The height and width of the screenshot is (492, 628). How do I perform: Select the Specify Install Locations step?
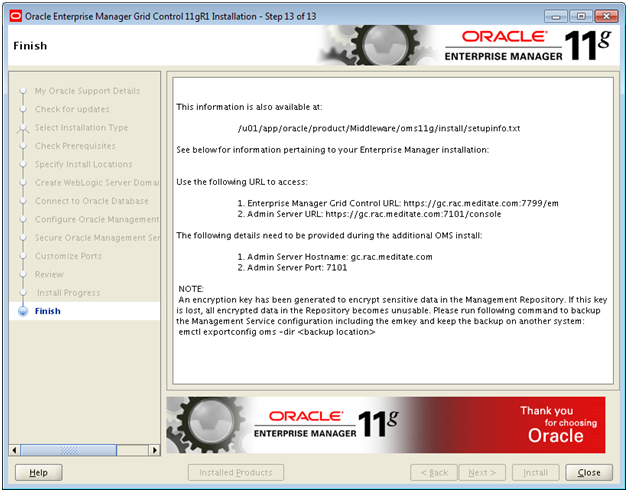point(83,164)
